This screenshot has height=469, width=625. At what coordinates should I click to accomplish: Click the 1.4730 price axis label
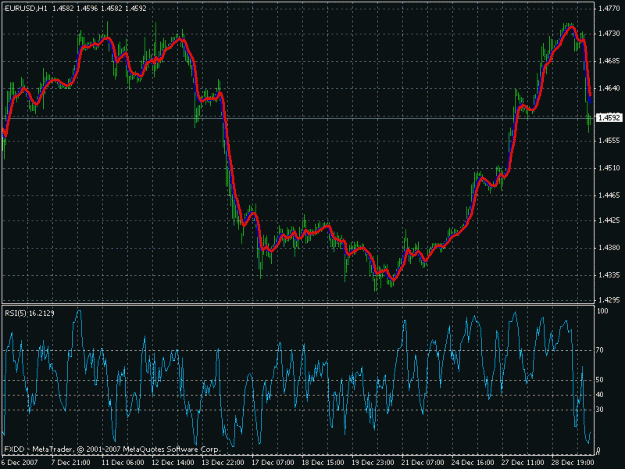tap(609, 34)
